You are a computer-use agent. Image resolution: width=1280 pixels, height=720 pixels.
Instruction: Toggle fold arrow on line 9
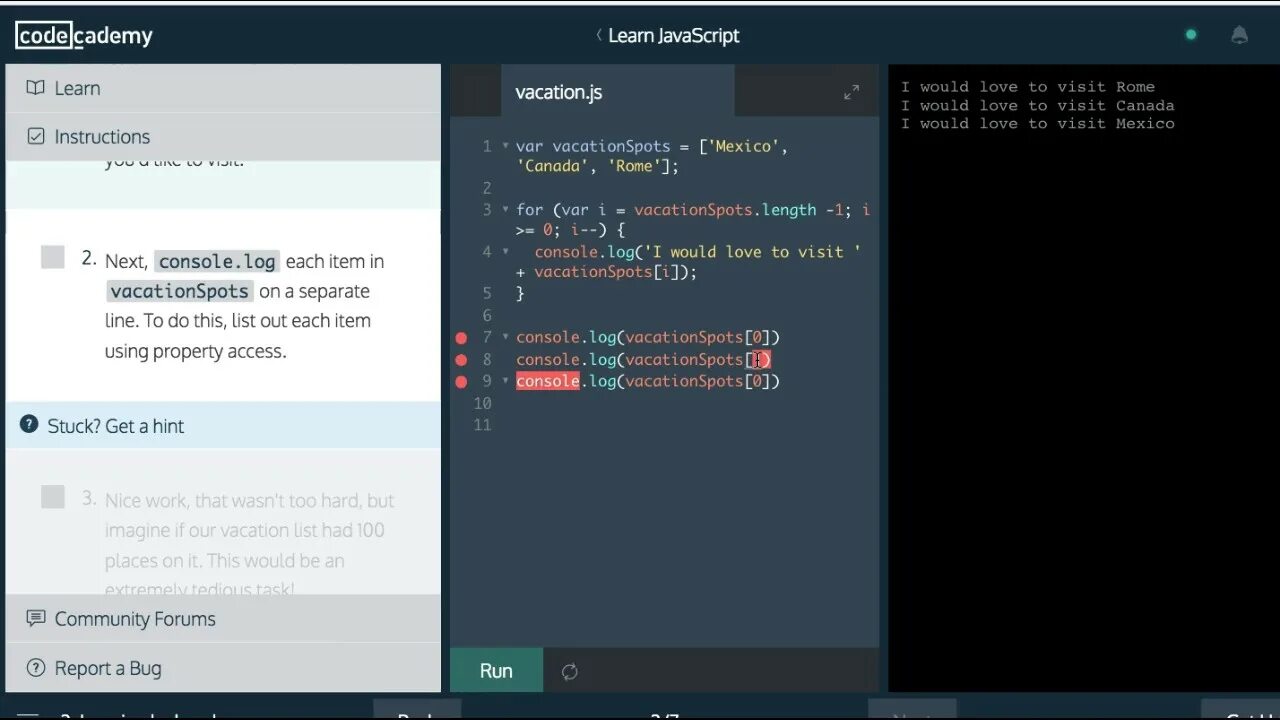coord(505,381)
